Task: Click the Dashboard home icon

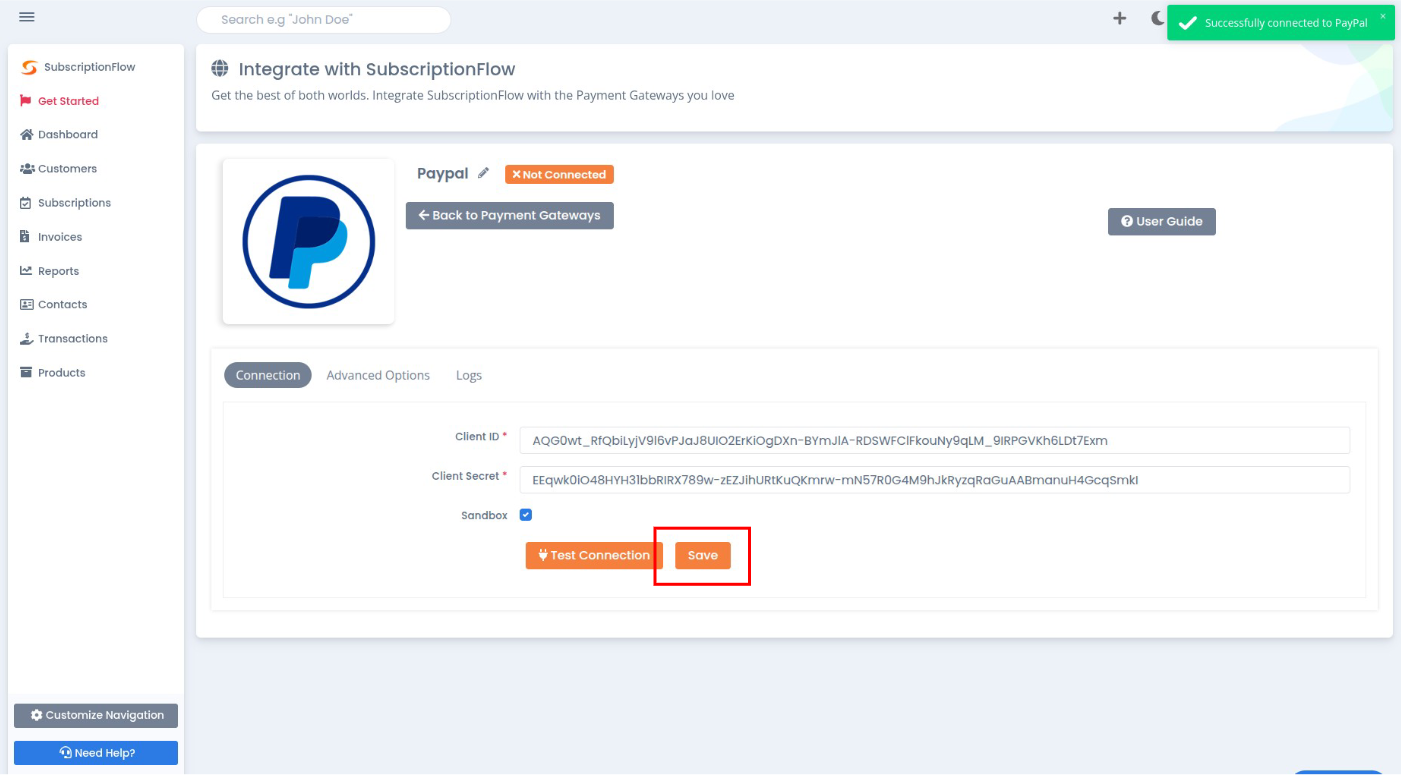Action: (27, 135)
